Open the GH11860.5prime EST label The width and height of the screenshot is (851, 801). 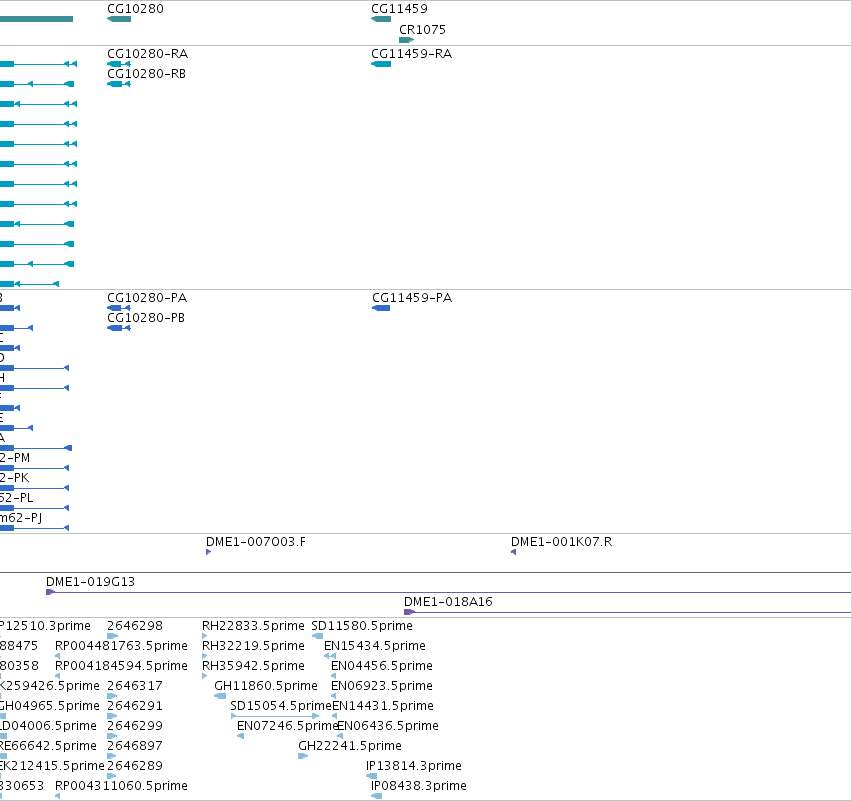tap(266, 686)
